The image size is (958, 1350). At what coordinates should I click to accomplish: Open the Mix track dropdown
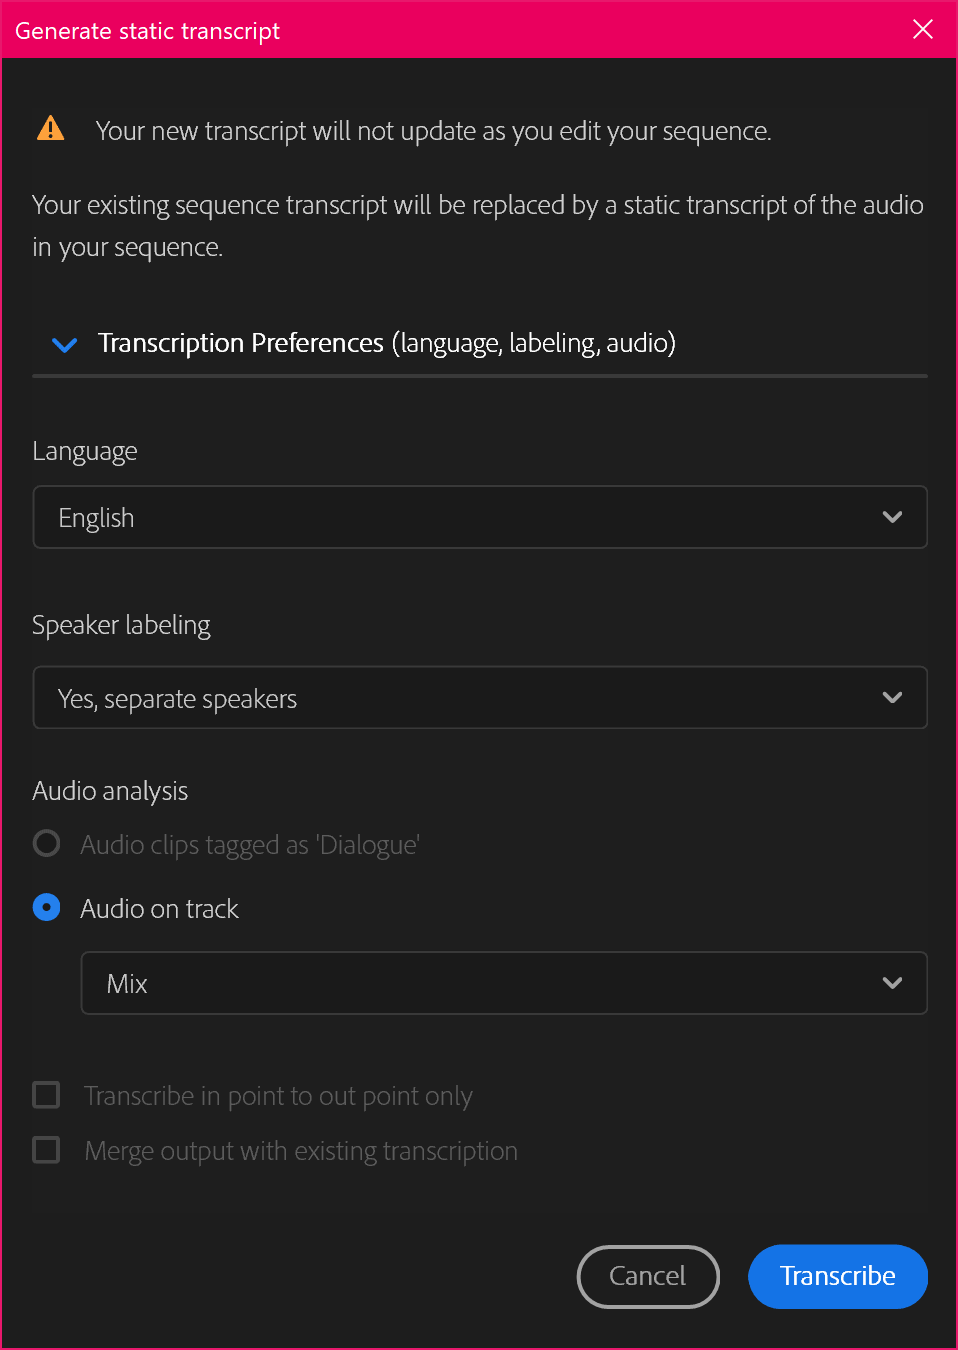coord(504,983)
